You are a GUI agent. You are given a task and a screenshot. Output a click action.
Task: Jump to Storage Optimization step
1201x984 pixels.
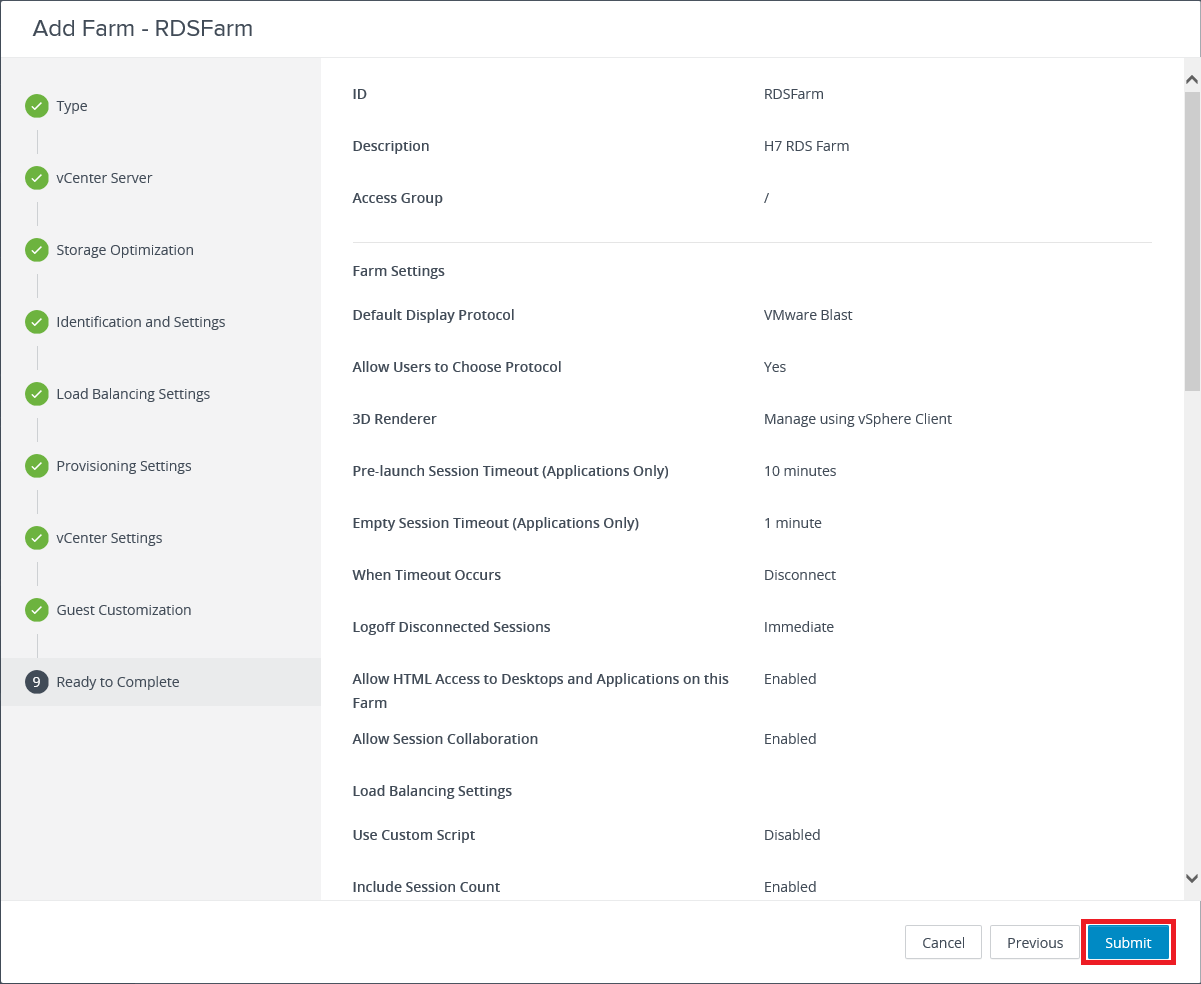(125, 250)
